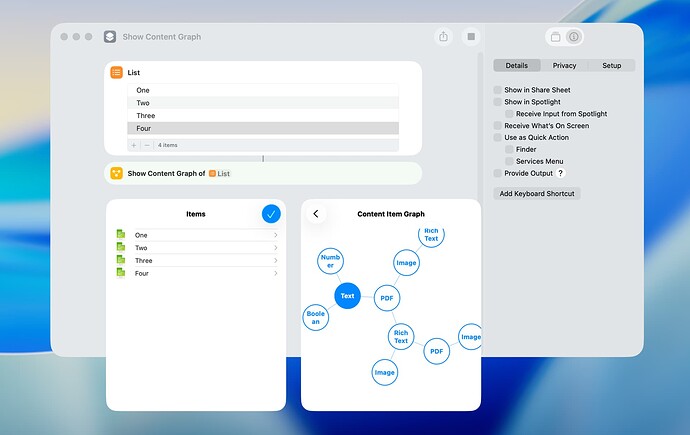Select the Three item in the List action

[263, 116]
